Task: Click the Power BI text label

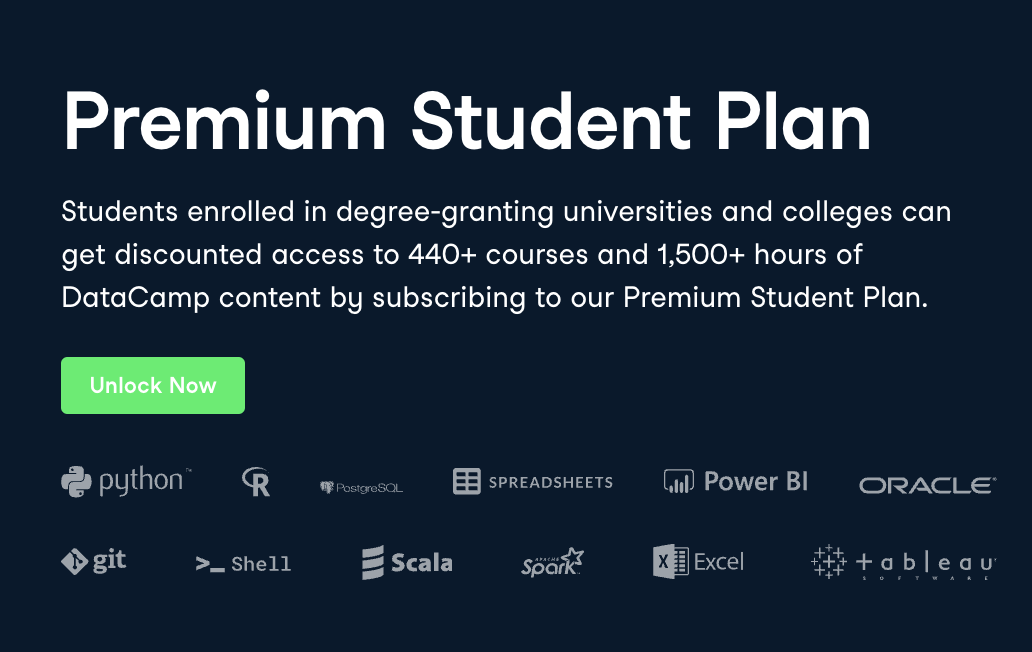Action: 756,481
